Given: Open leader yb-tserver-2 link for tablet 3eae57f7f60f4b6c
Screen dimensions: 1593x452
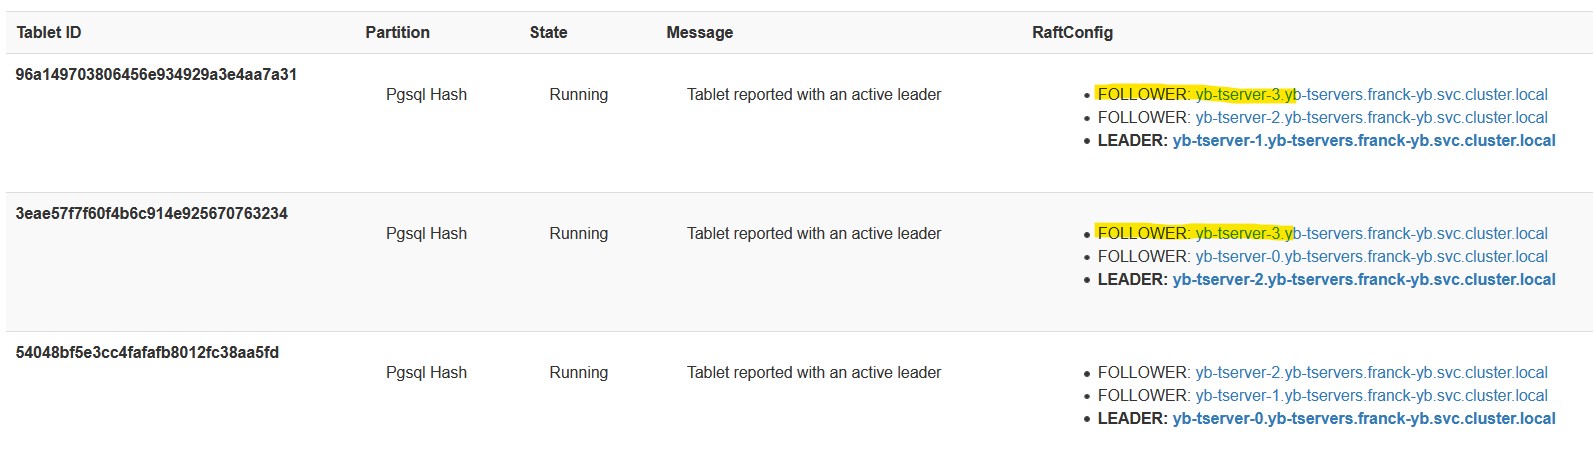Looking at the screenshot, I should pos(1364,279).
